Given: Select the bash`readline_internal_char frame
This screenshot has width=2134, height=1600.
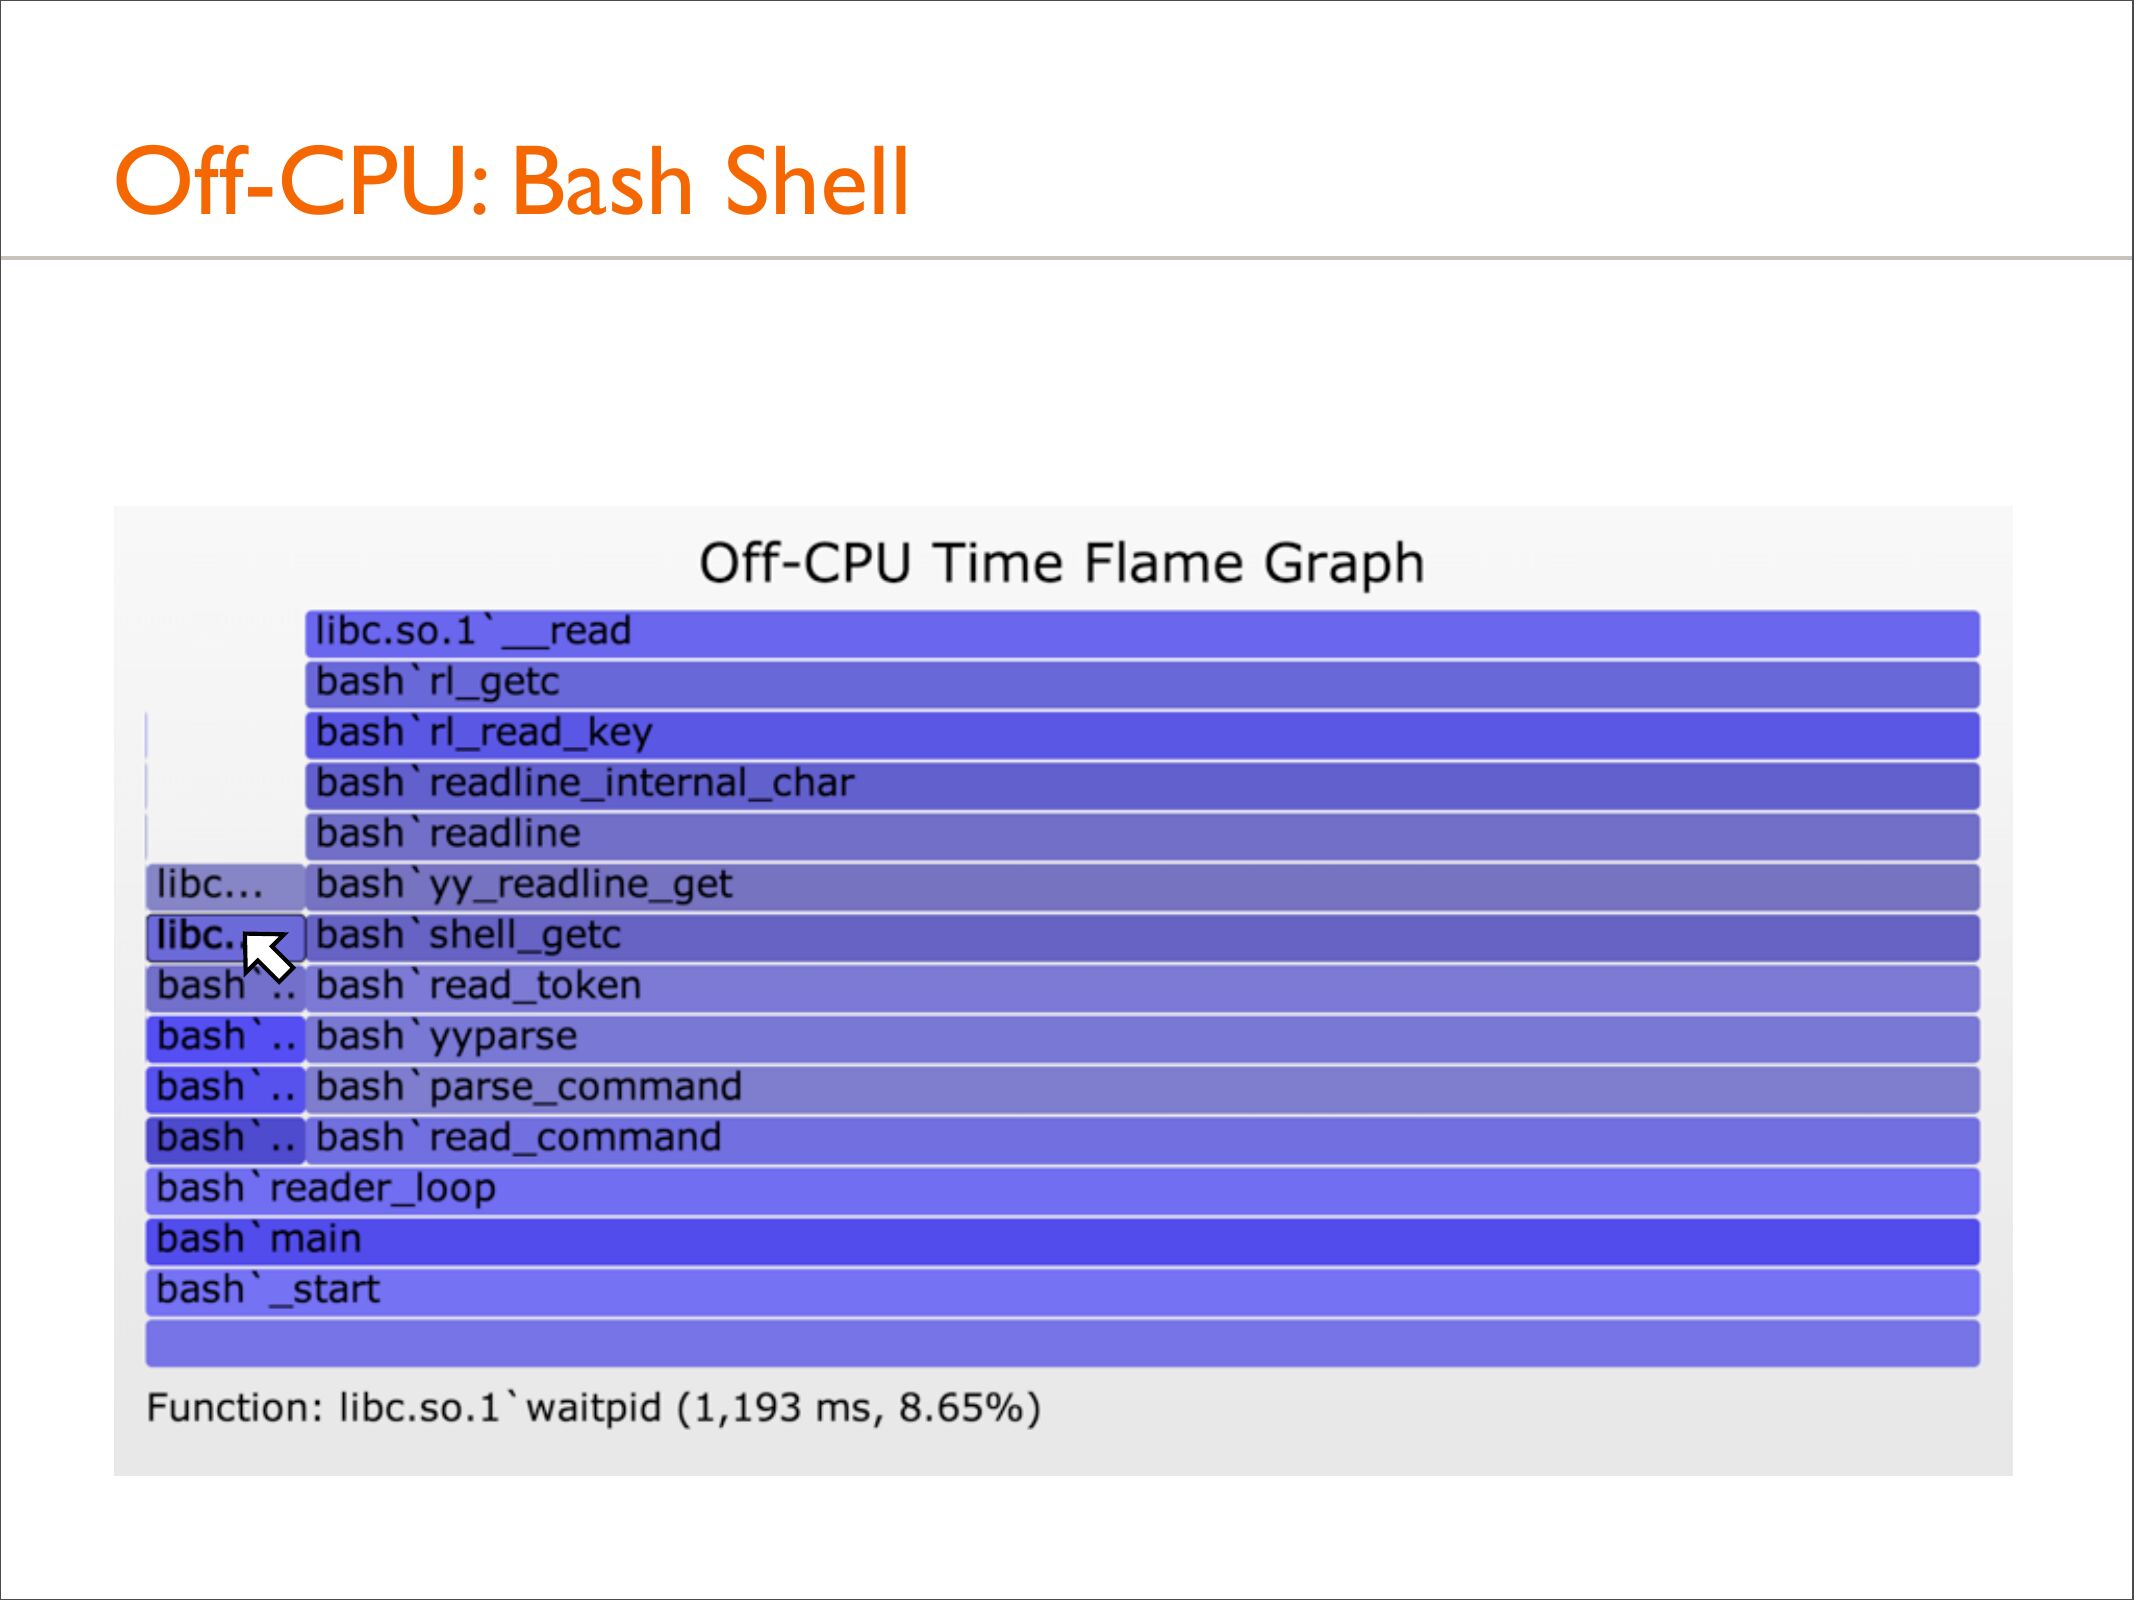Looking at the screenshot, I should pos(1142,785).
